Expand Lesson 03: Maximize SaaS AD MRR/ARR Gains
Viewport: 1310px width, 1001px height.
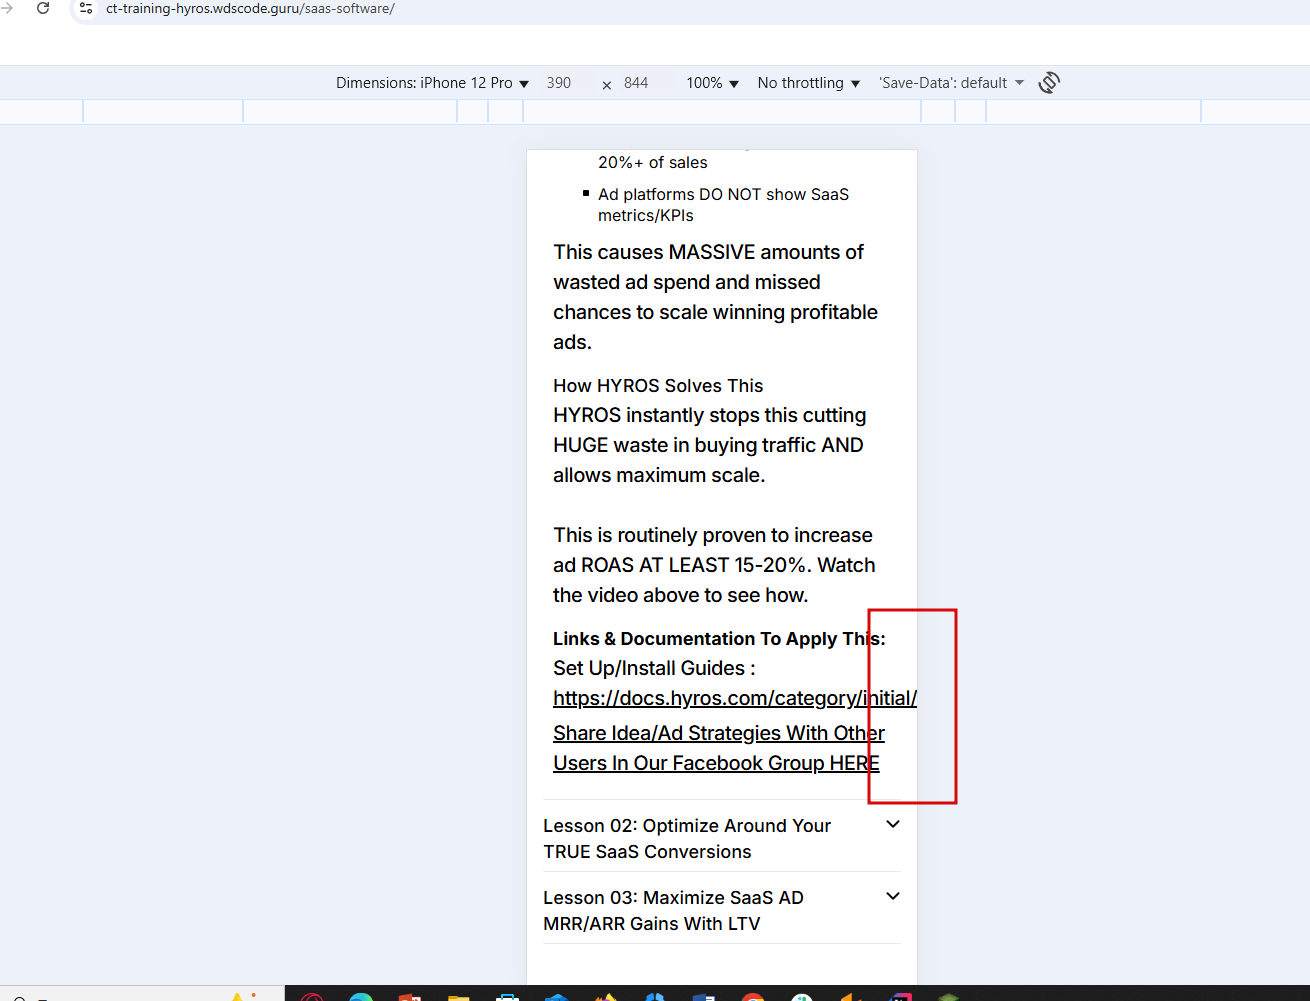point(722,910)
